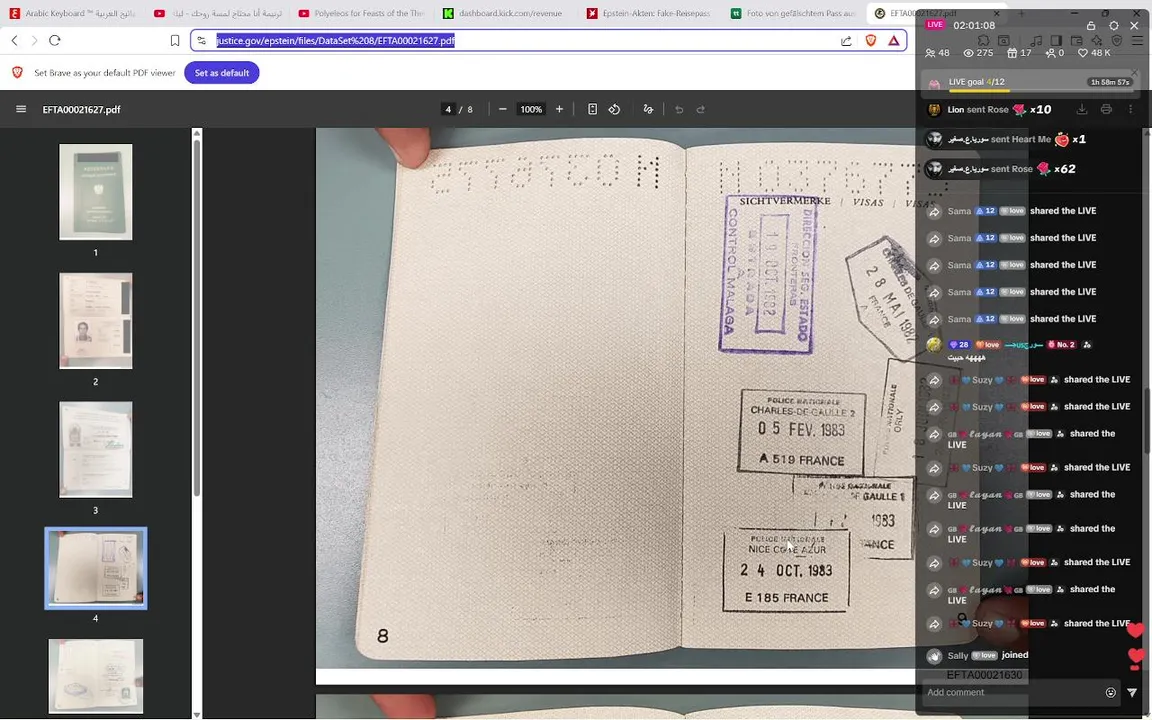
Task: Select page 4 thumbnail
Action: pos(96,568)
